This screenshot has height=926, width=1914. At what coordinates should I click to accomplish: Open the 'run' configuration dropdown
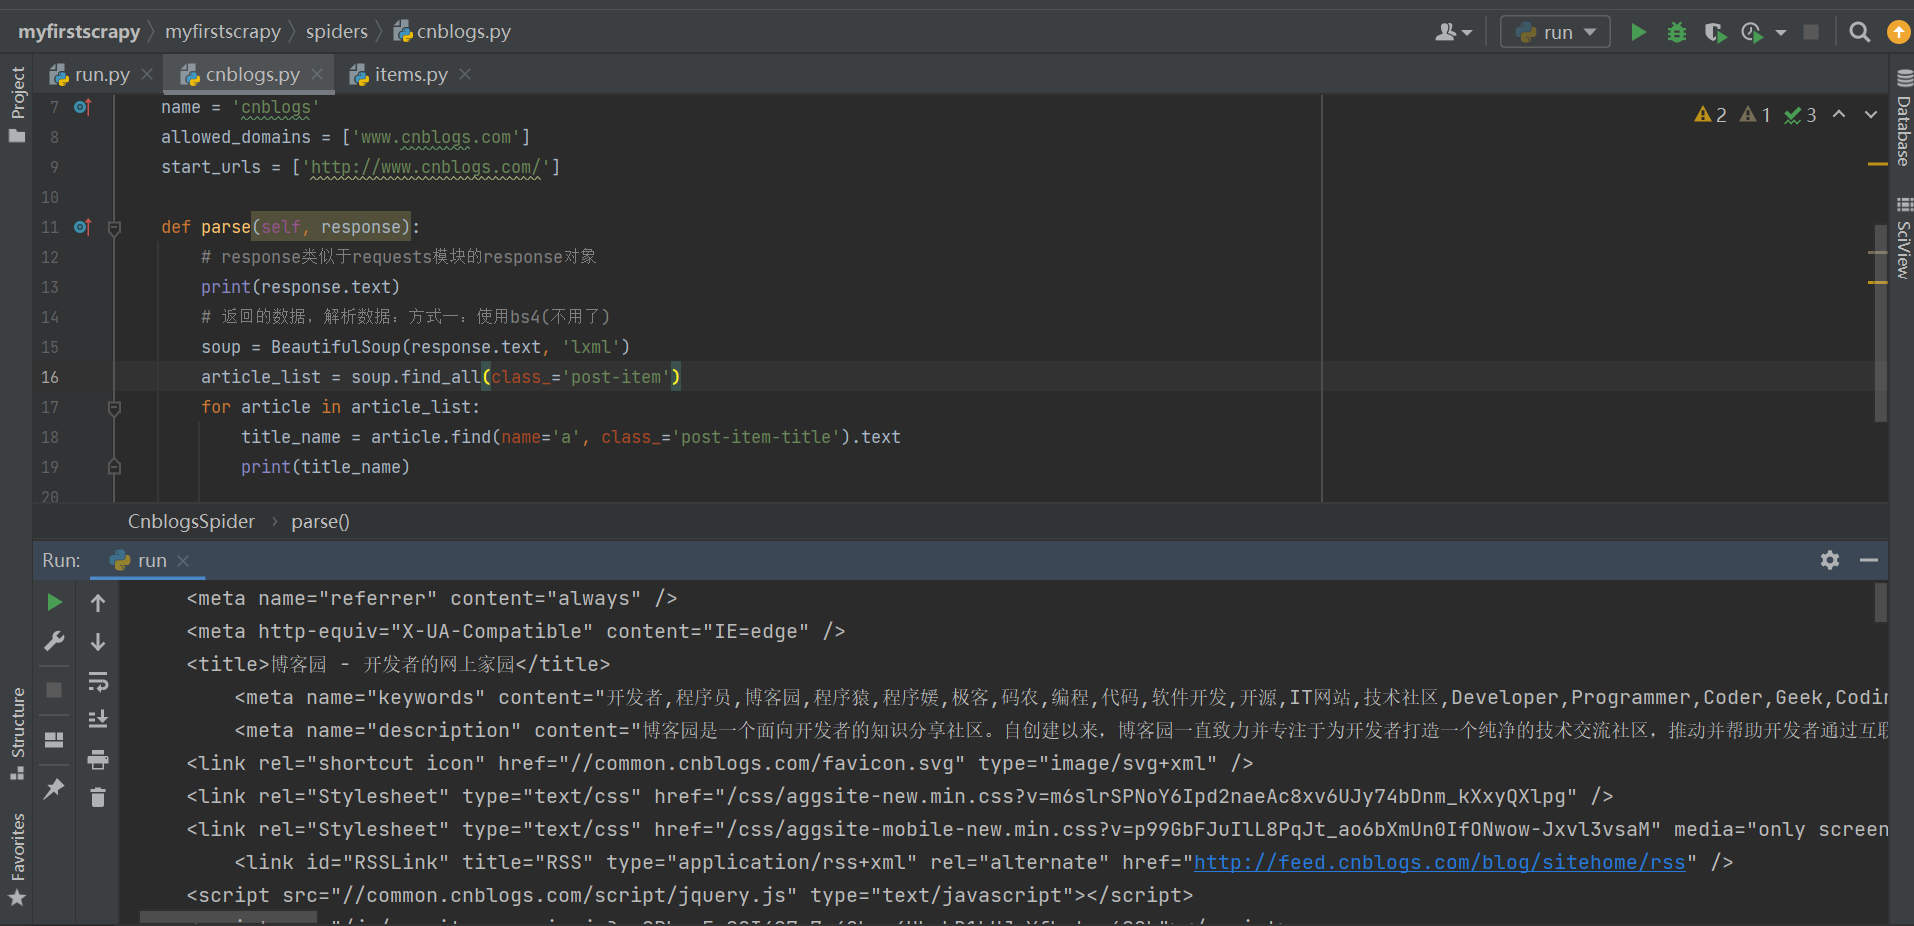tap(1555, 32)
